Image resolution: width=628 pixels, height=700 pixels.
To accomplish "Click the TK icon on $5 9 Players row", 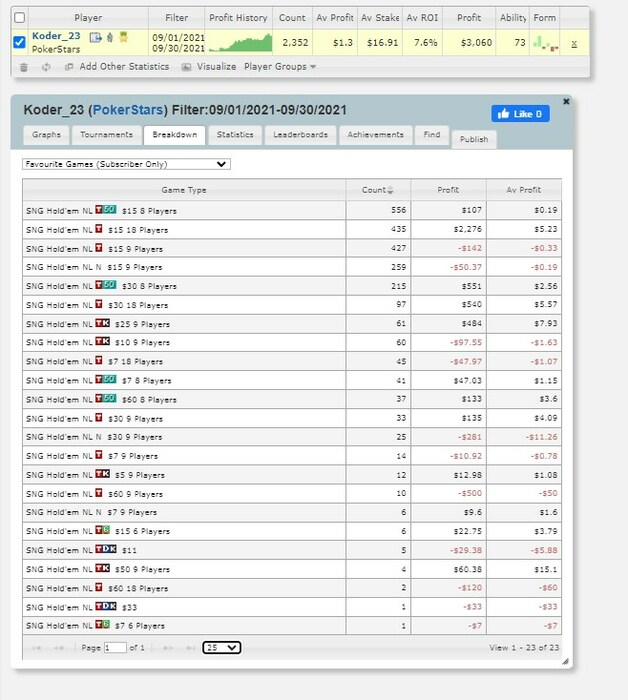I will pos(102,474).
